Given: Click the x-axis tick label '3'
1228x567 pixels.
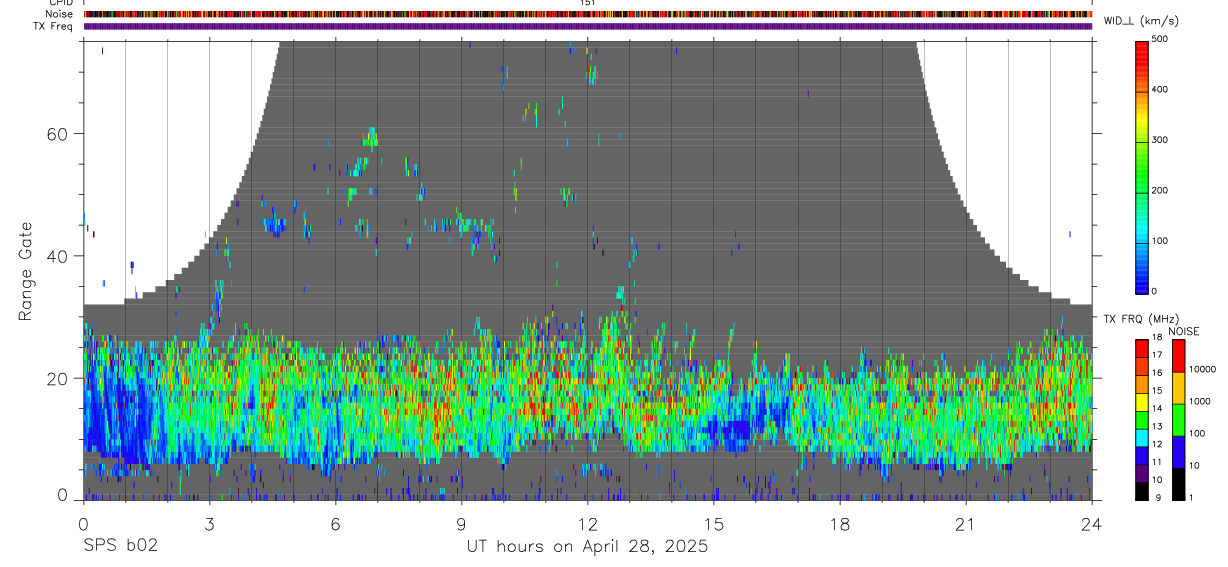Looking at the screenshot, I should [209, 523].
